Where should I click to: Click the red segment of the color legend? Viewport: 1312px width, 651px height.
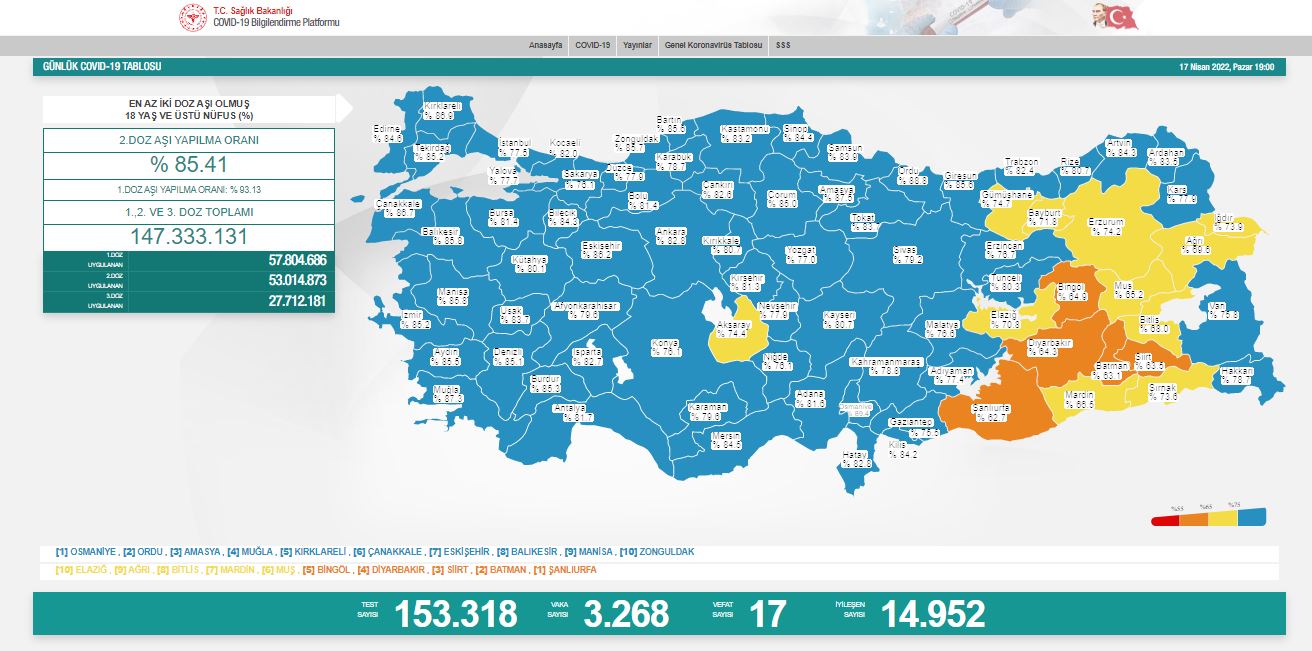pyautogui.click(x=1165, y=520)
